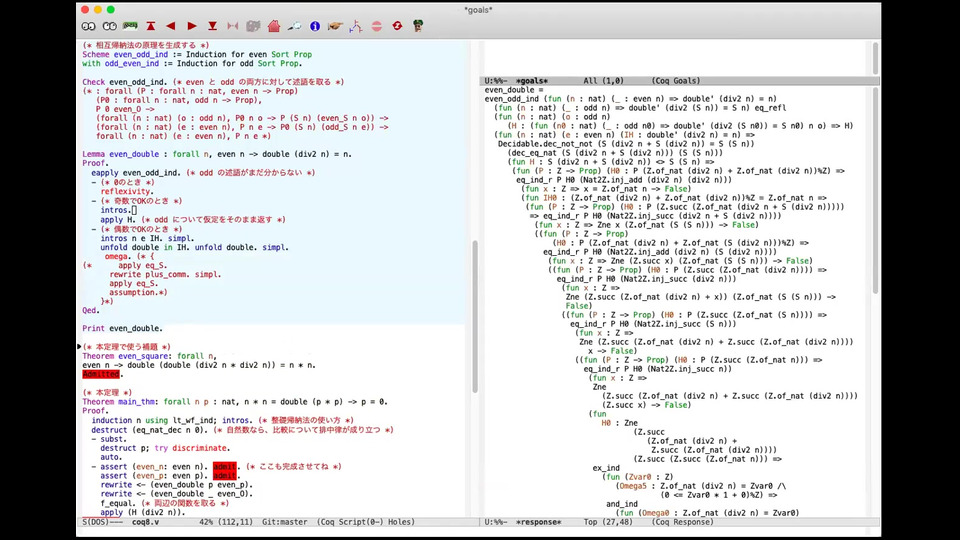
Task: Click the (Coq Goals) mode indicator
Action: point(675,81)
